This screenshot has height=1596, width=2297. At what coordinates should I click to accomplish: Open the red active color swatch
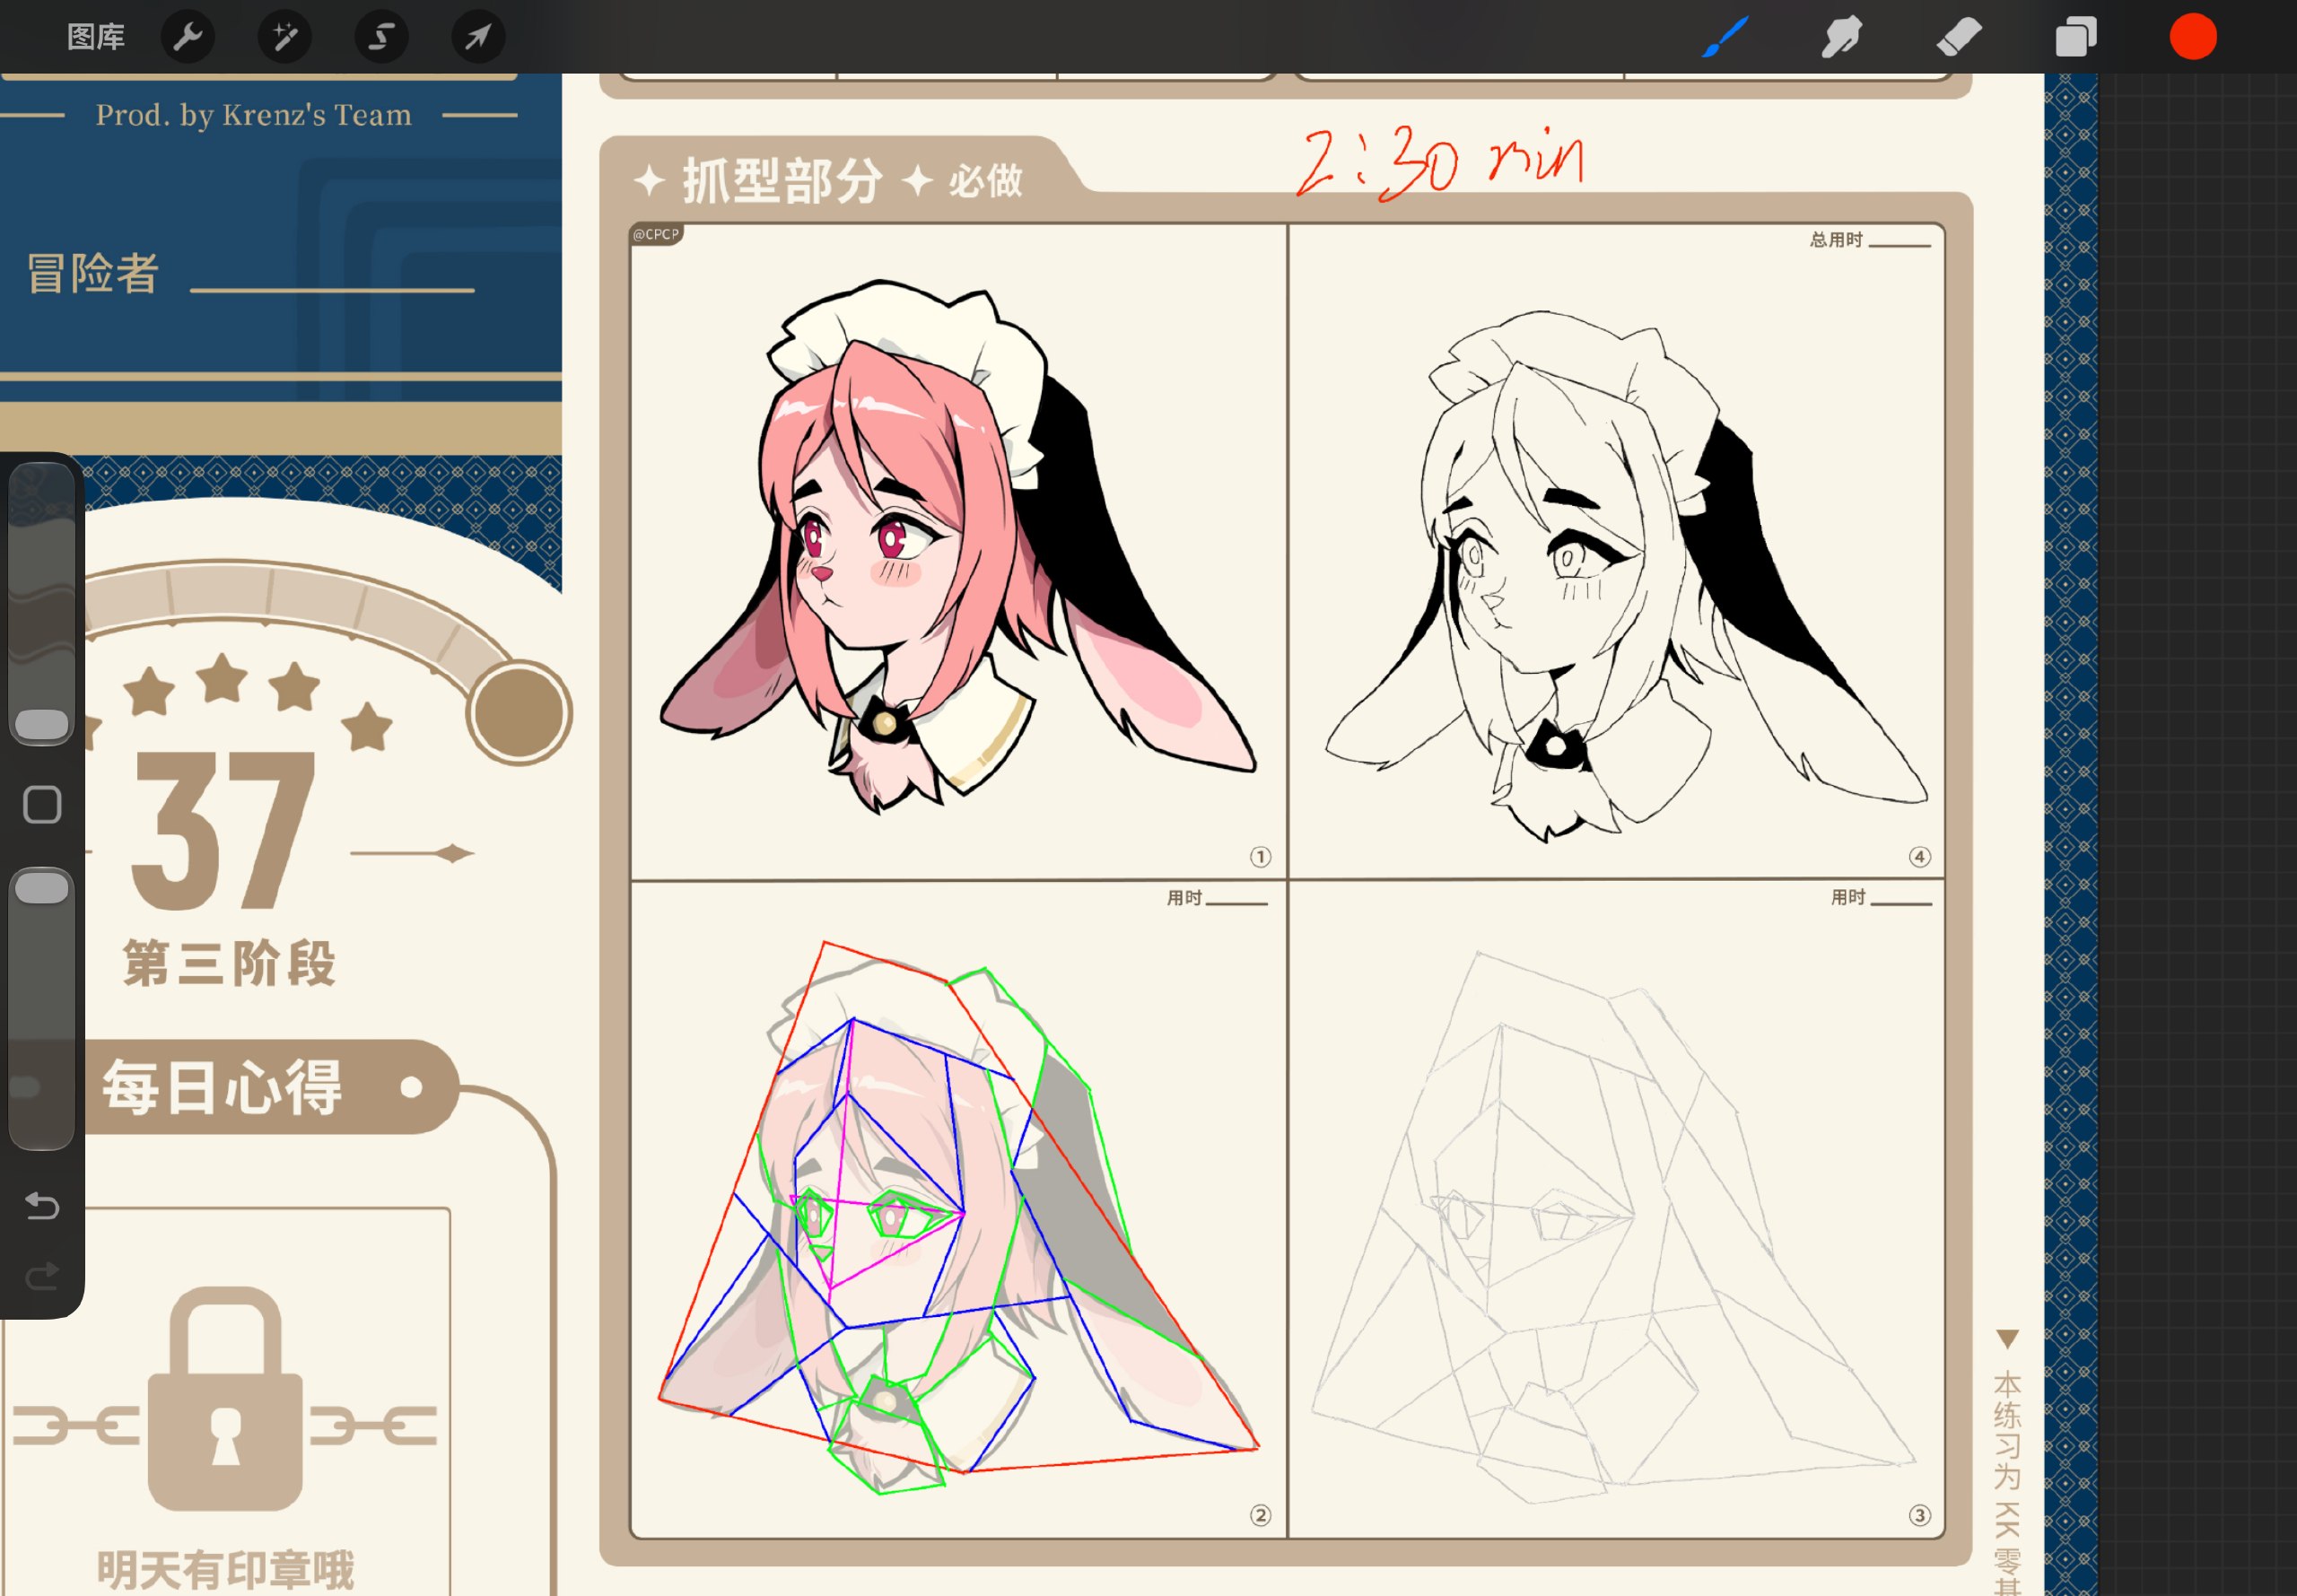(2193, 37)
